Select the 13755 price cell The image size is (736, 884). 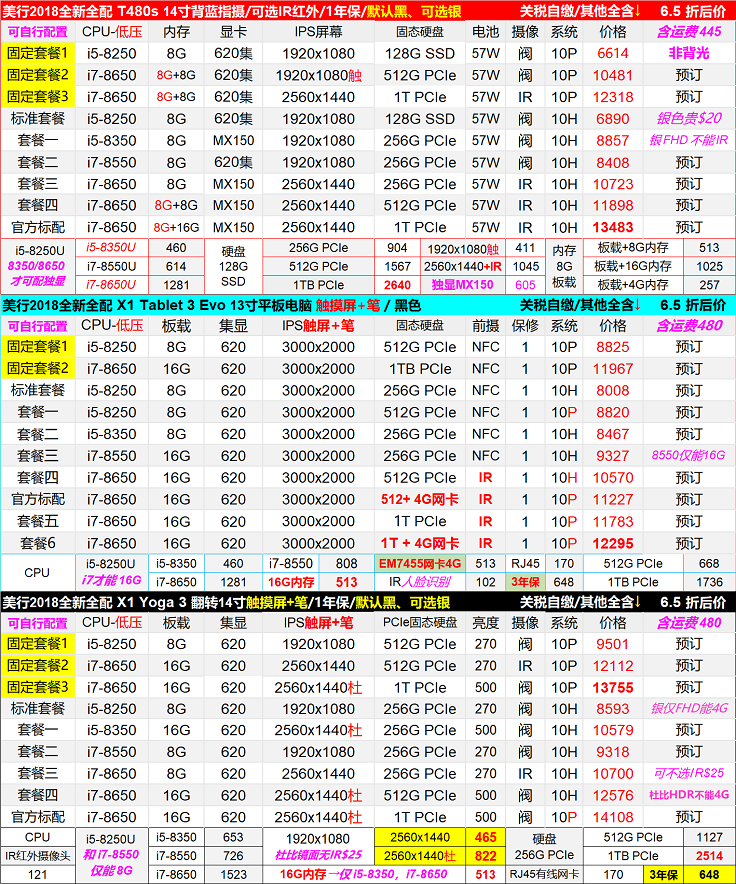[x=613, y=687]
